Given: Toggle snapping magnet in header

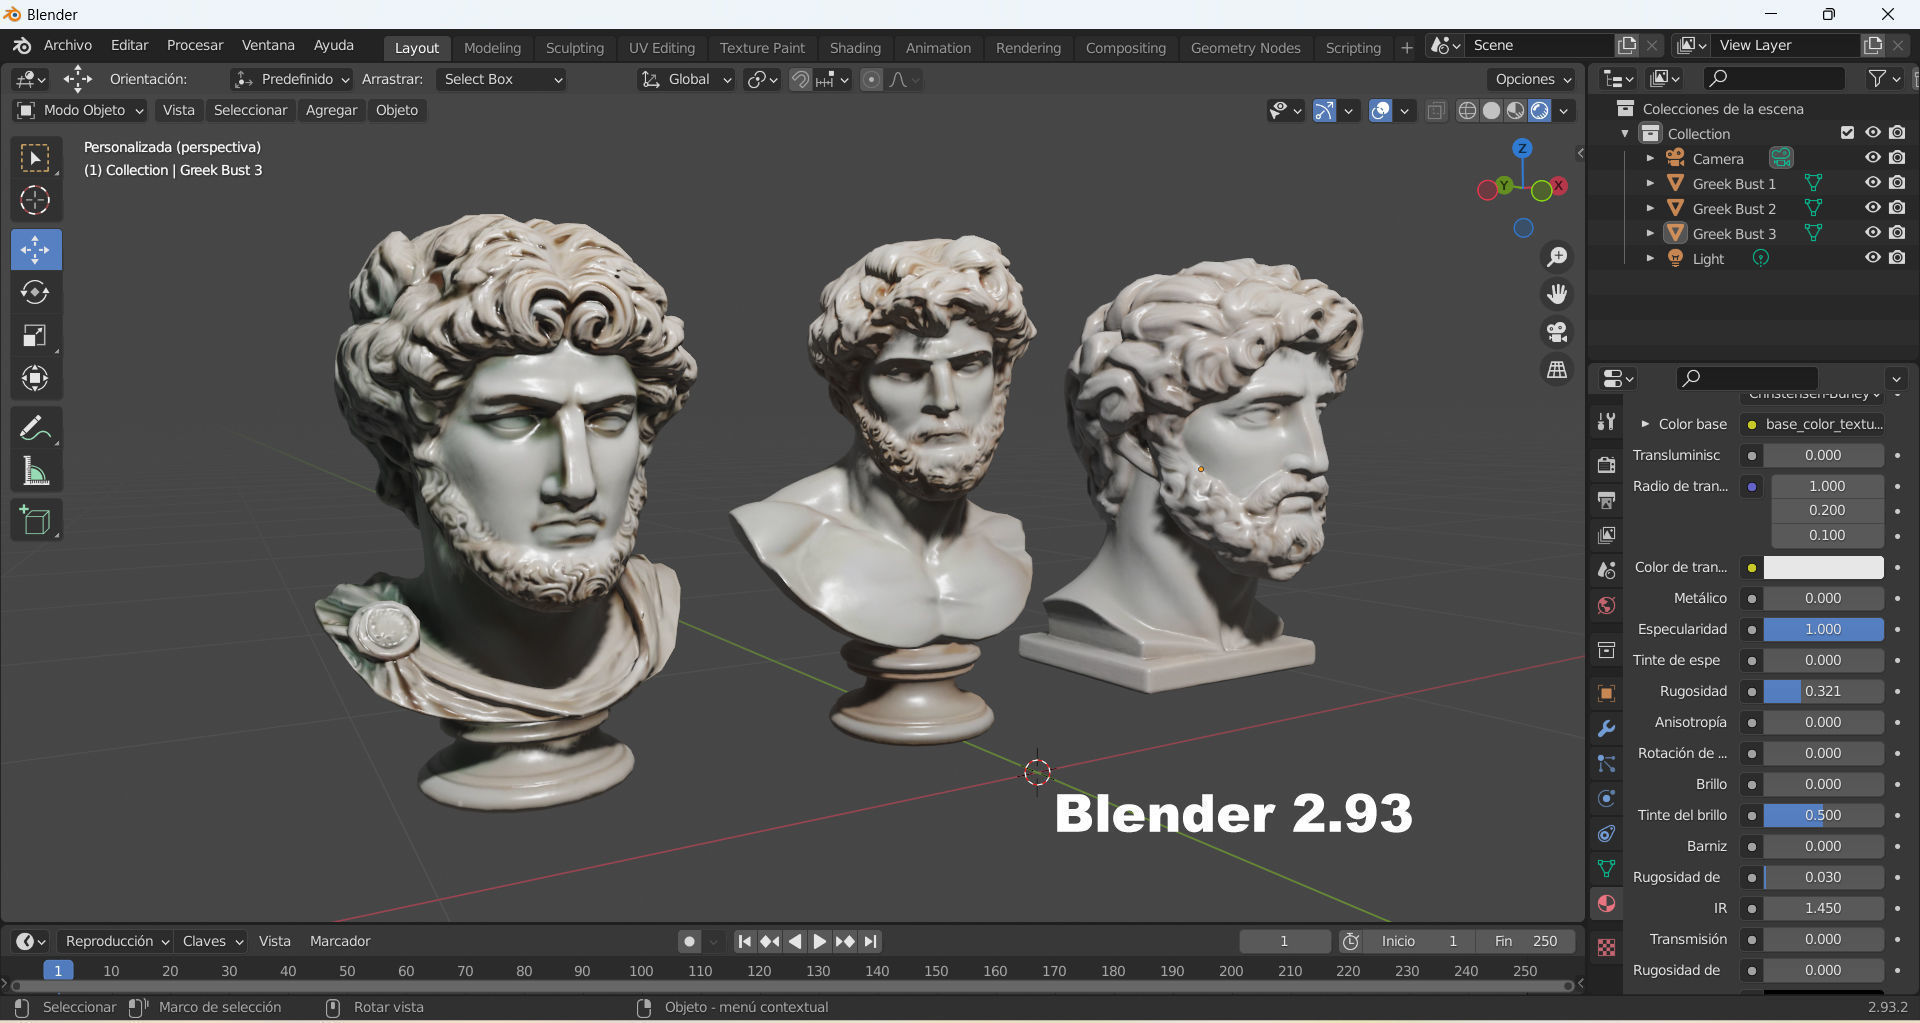Looking at the screenshot, I should coord(800,79).
